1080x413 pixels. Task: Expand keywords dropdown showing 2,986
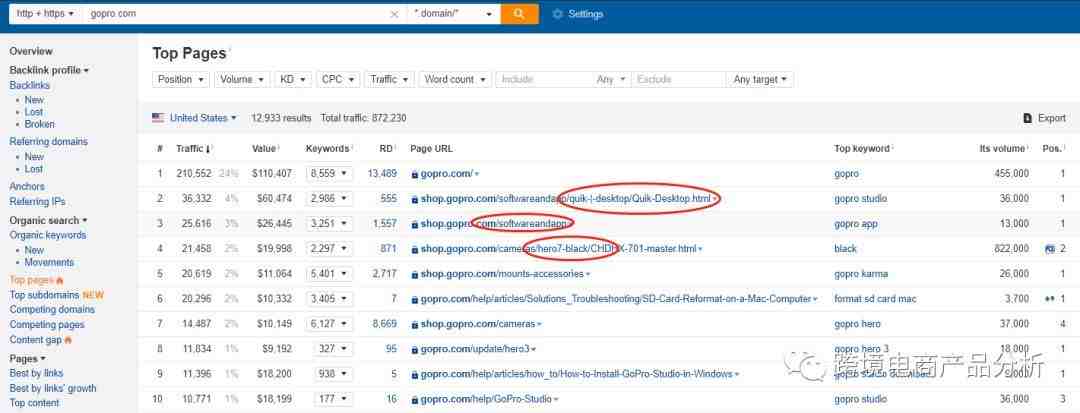329,198
